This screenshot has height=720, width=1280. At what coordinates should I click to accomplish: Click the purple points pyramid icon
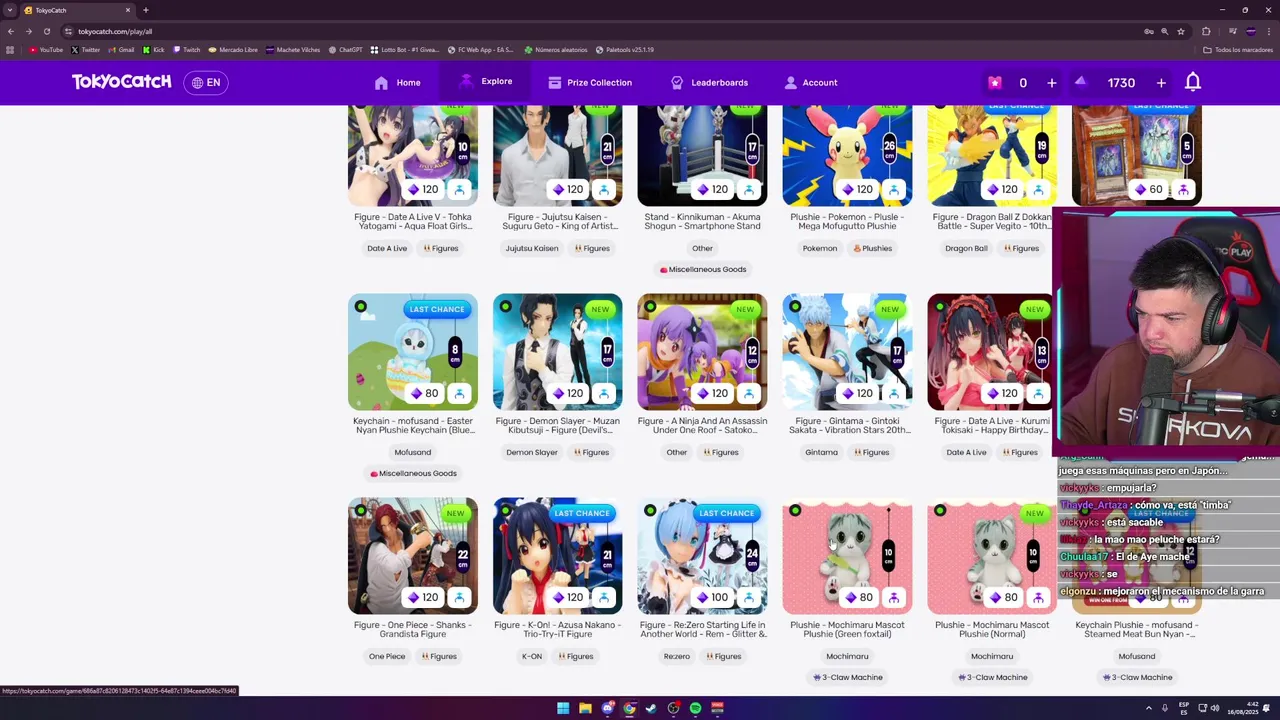pyautogui.click(x=1081, y=82)
